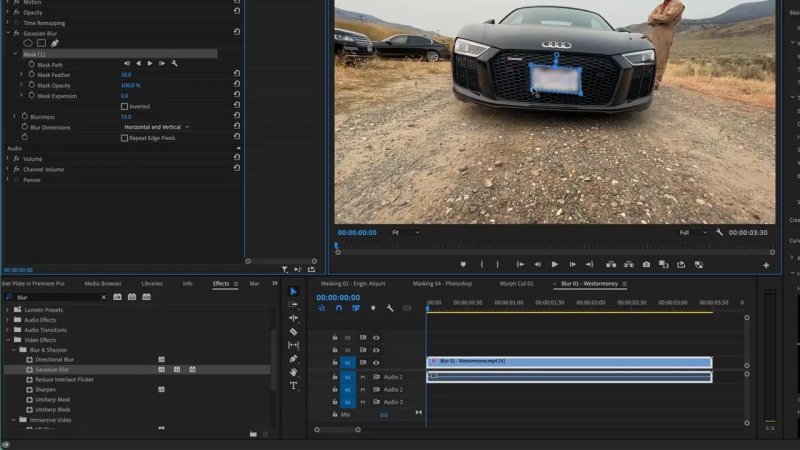Viewport: 800px width, 450px height.
Task: Select the Pen tool in tools panel
Action: click(293, 359)
